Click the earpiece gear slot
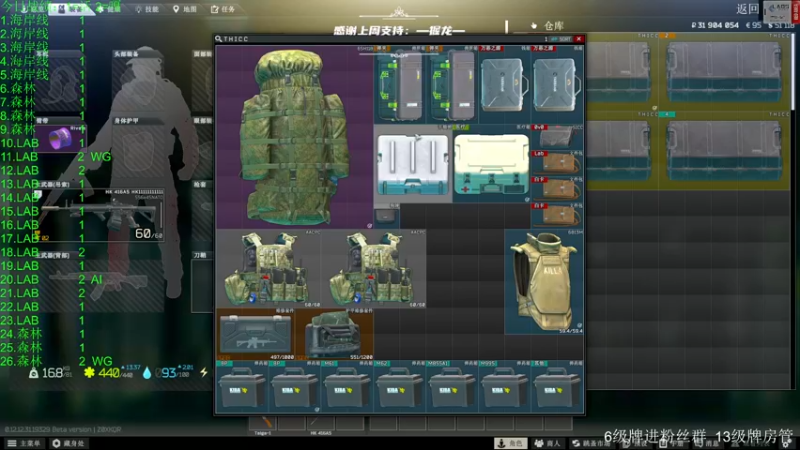The width and height of the screenshot is (800, 450). pyautogui.click(x=60, y=83)
